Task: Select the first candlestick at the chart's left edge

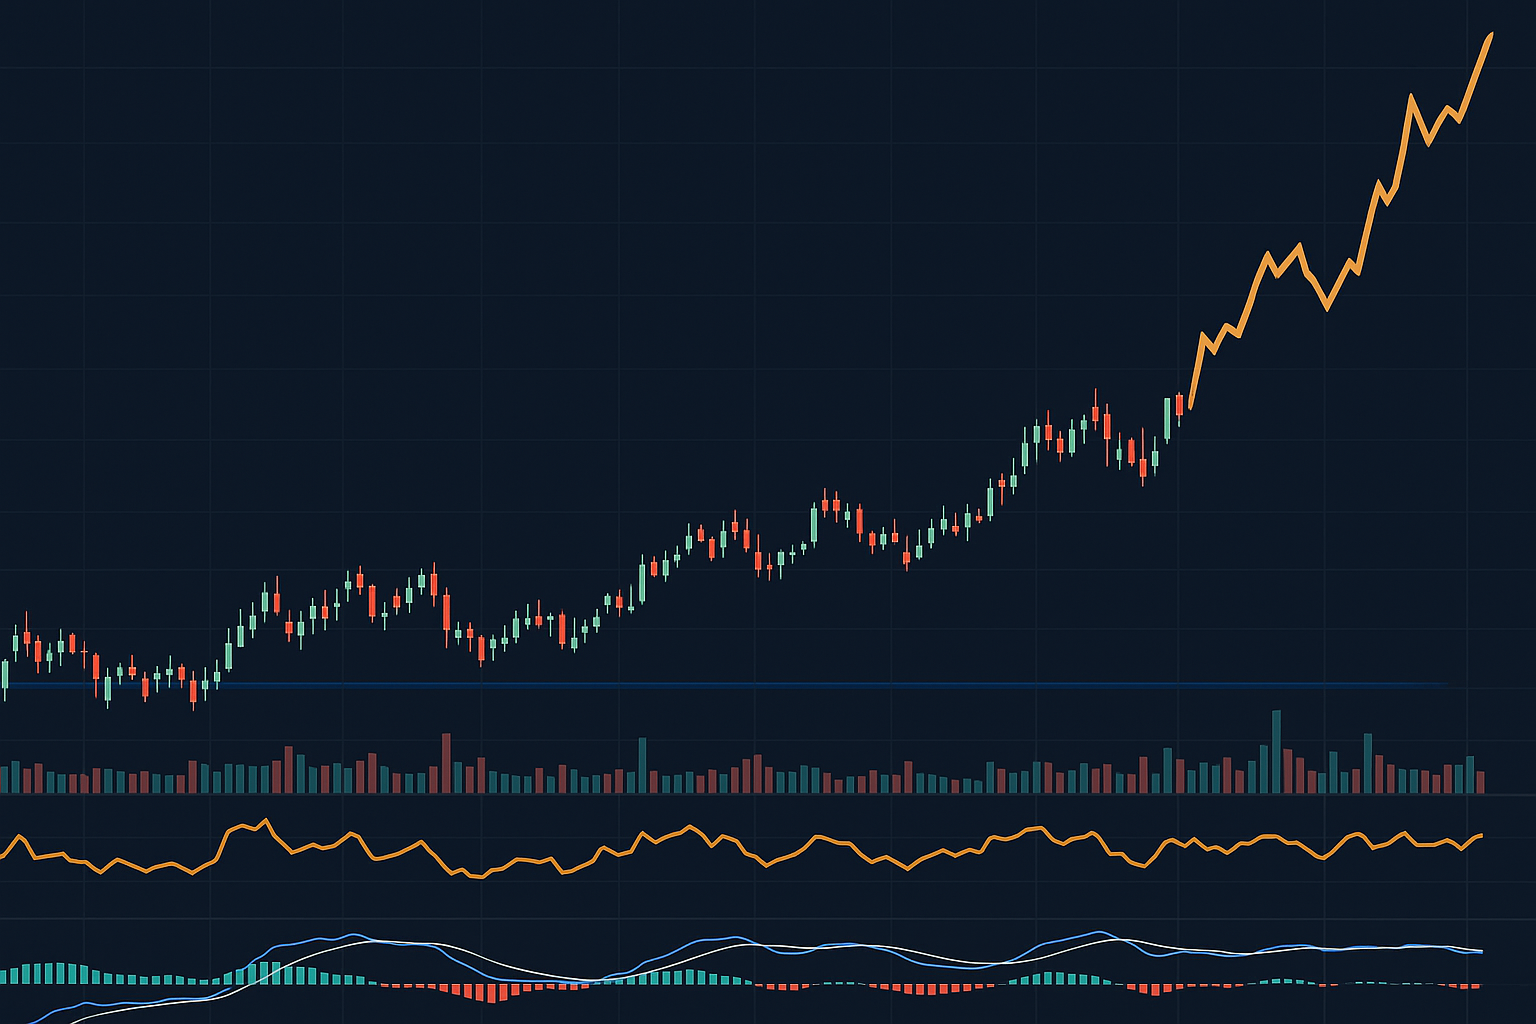Action: [5, 675]
